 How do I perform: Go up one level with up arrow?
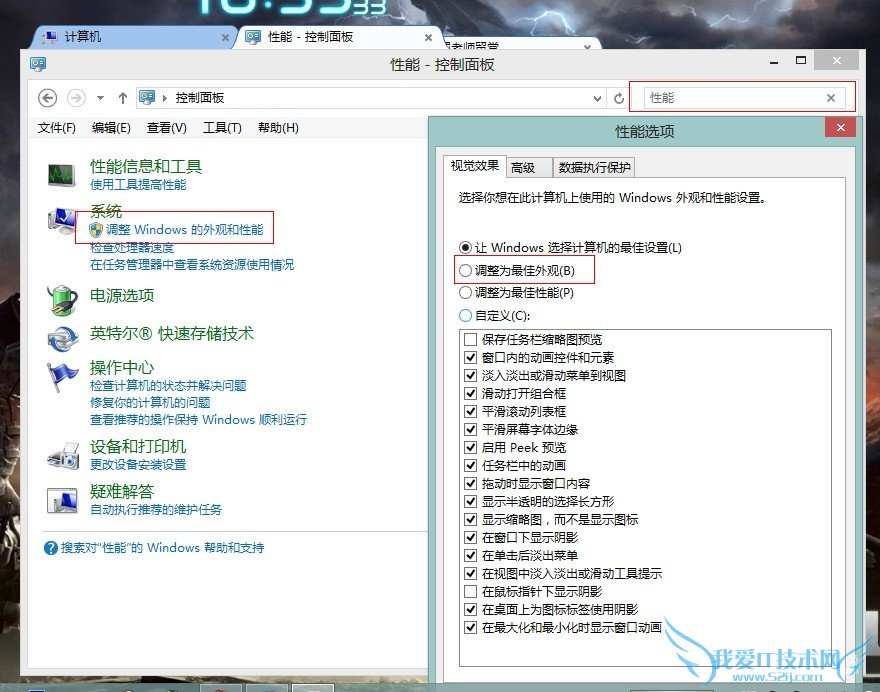pyautogui.click(x=123, y=98)
